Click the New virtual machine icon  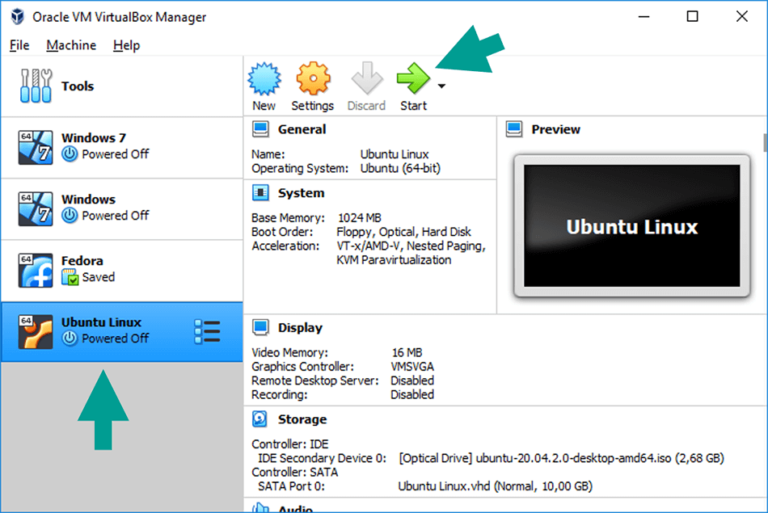[x=264, y=78]
